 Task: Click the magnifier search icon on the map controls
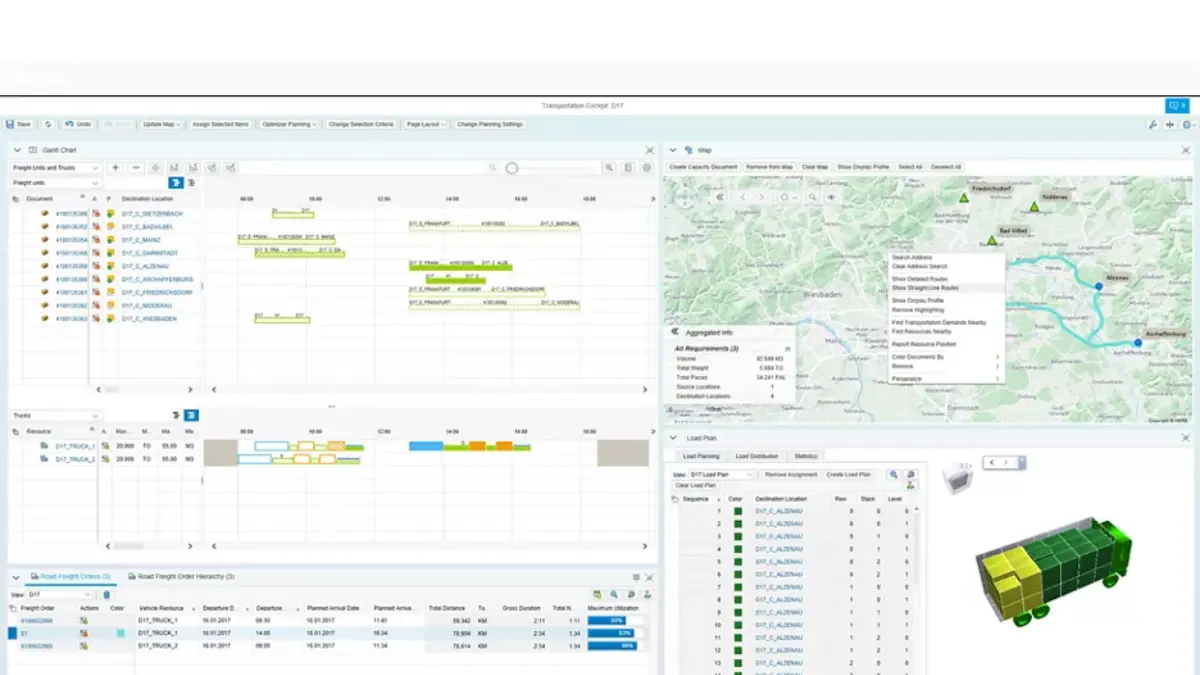pos(812,197)
